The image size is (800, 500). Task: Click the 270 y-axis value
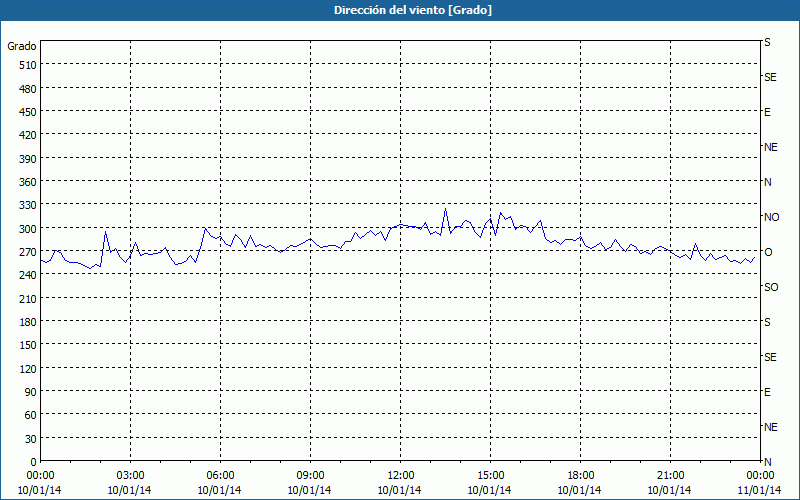pos(28,252)
